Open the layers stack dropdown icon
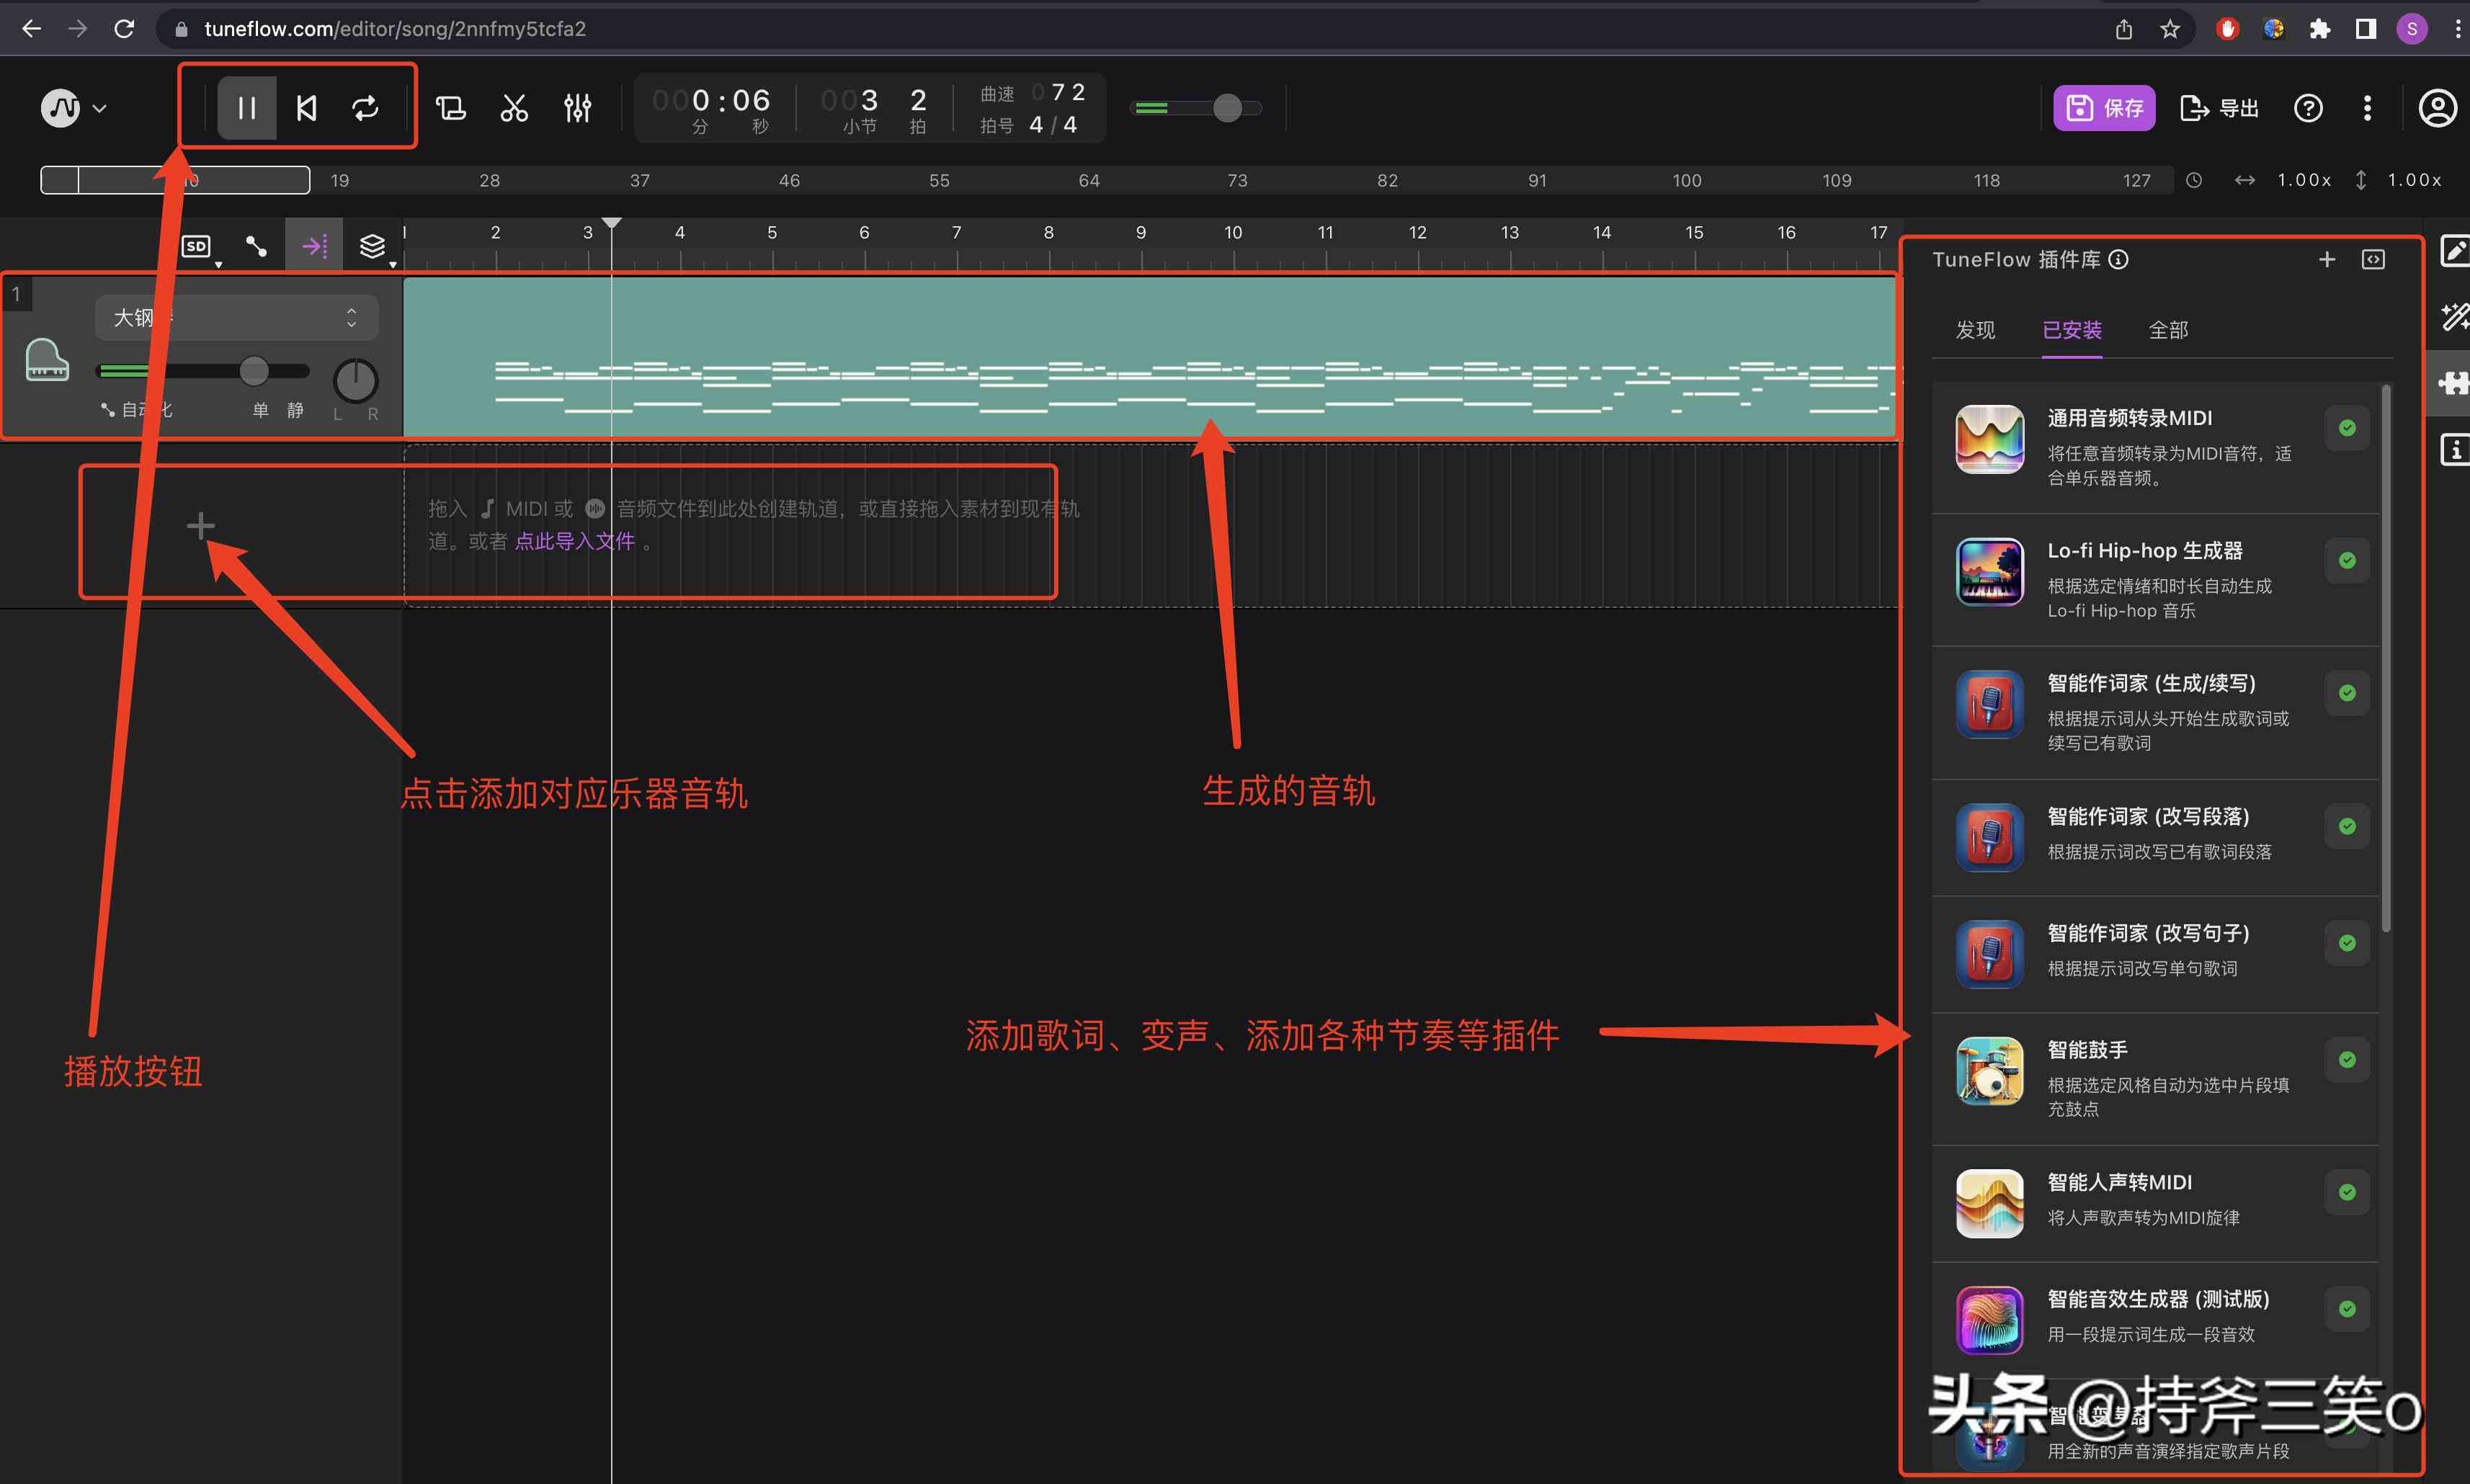Screen dimensions: 2470x1484 [x=374, y=246]
